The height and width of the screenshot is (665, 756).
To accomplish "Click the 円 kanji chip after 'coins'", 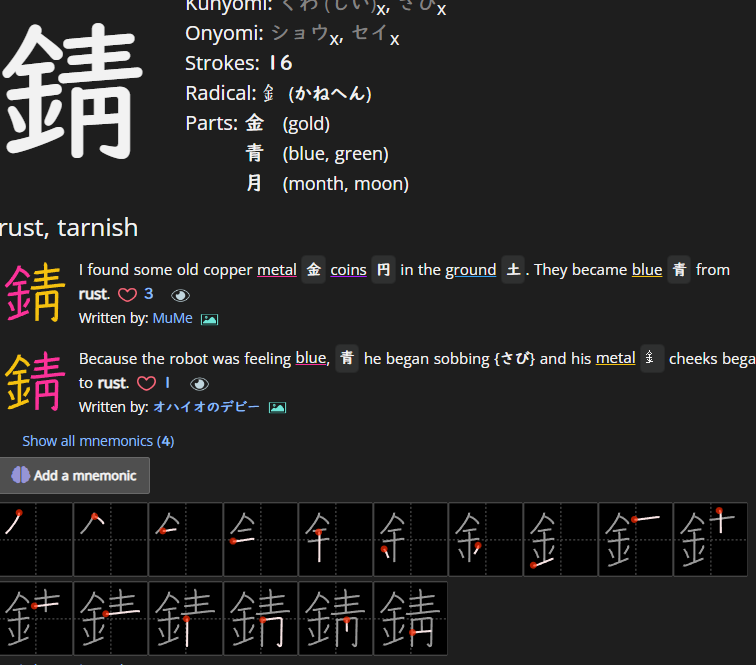I will [384, 270].
